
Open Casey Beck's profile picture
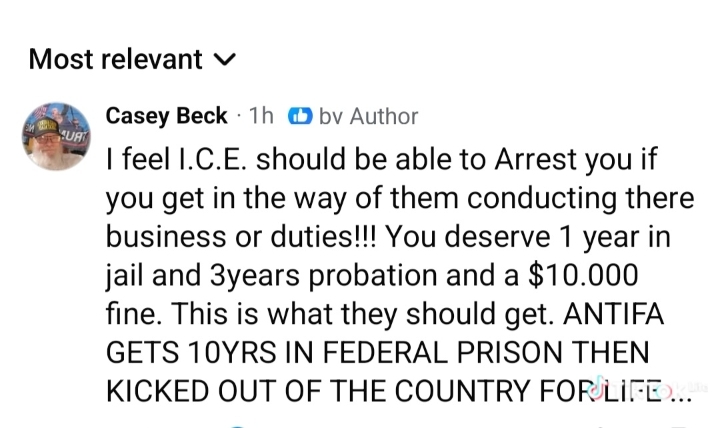[55, 135]
